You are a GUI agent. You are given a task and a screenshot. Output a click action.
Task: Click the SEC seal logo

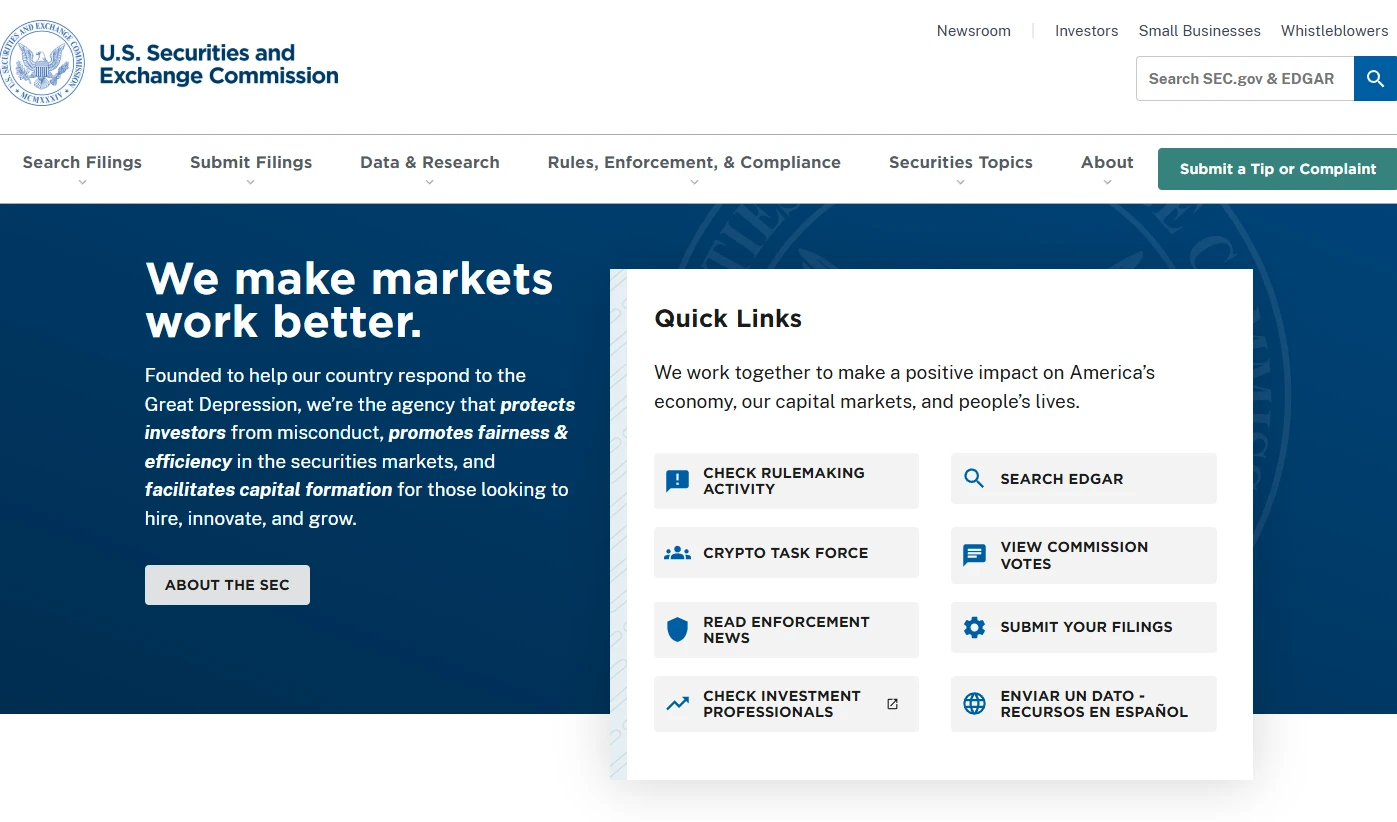(42, 64)
